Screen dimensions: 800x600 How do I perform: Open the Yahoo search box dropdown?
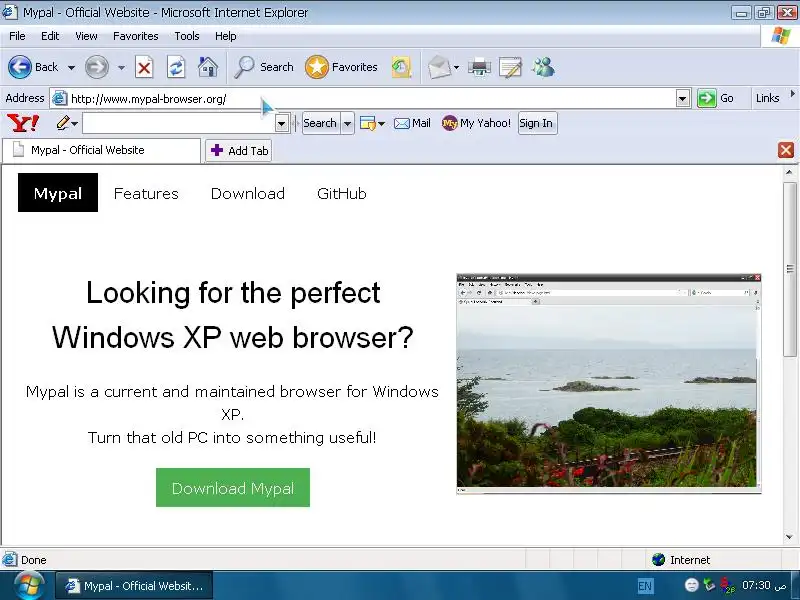coord(282,123)
